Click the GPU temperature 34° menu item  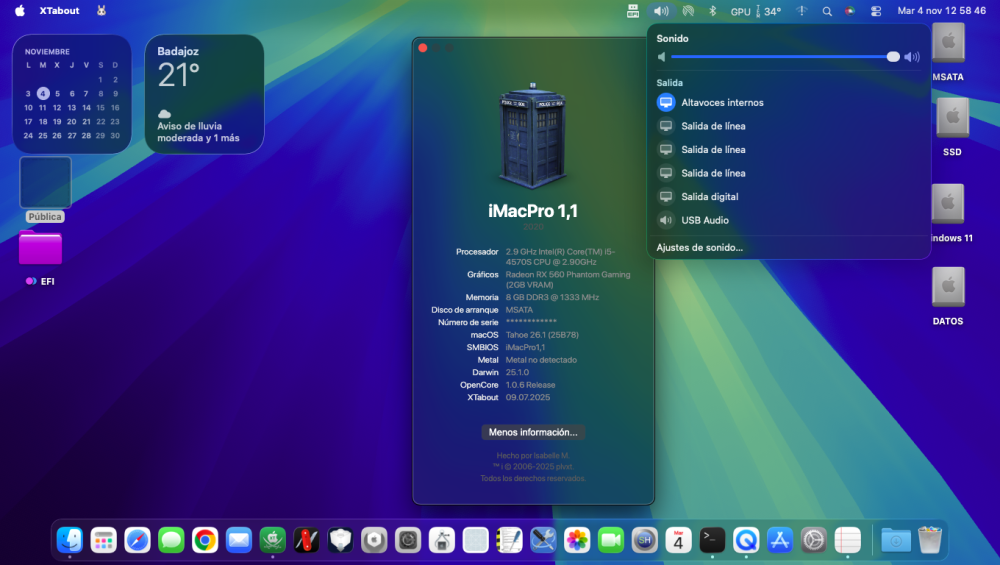pyautogui.click(x=756, y=11)
